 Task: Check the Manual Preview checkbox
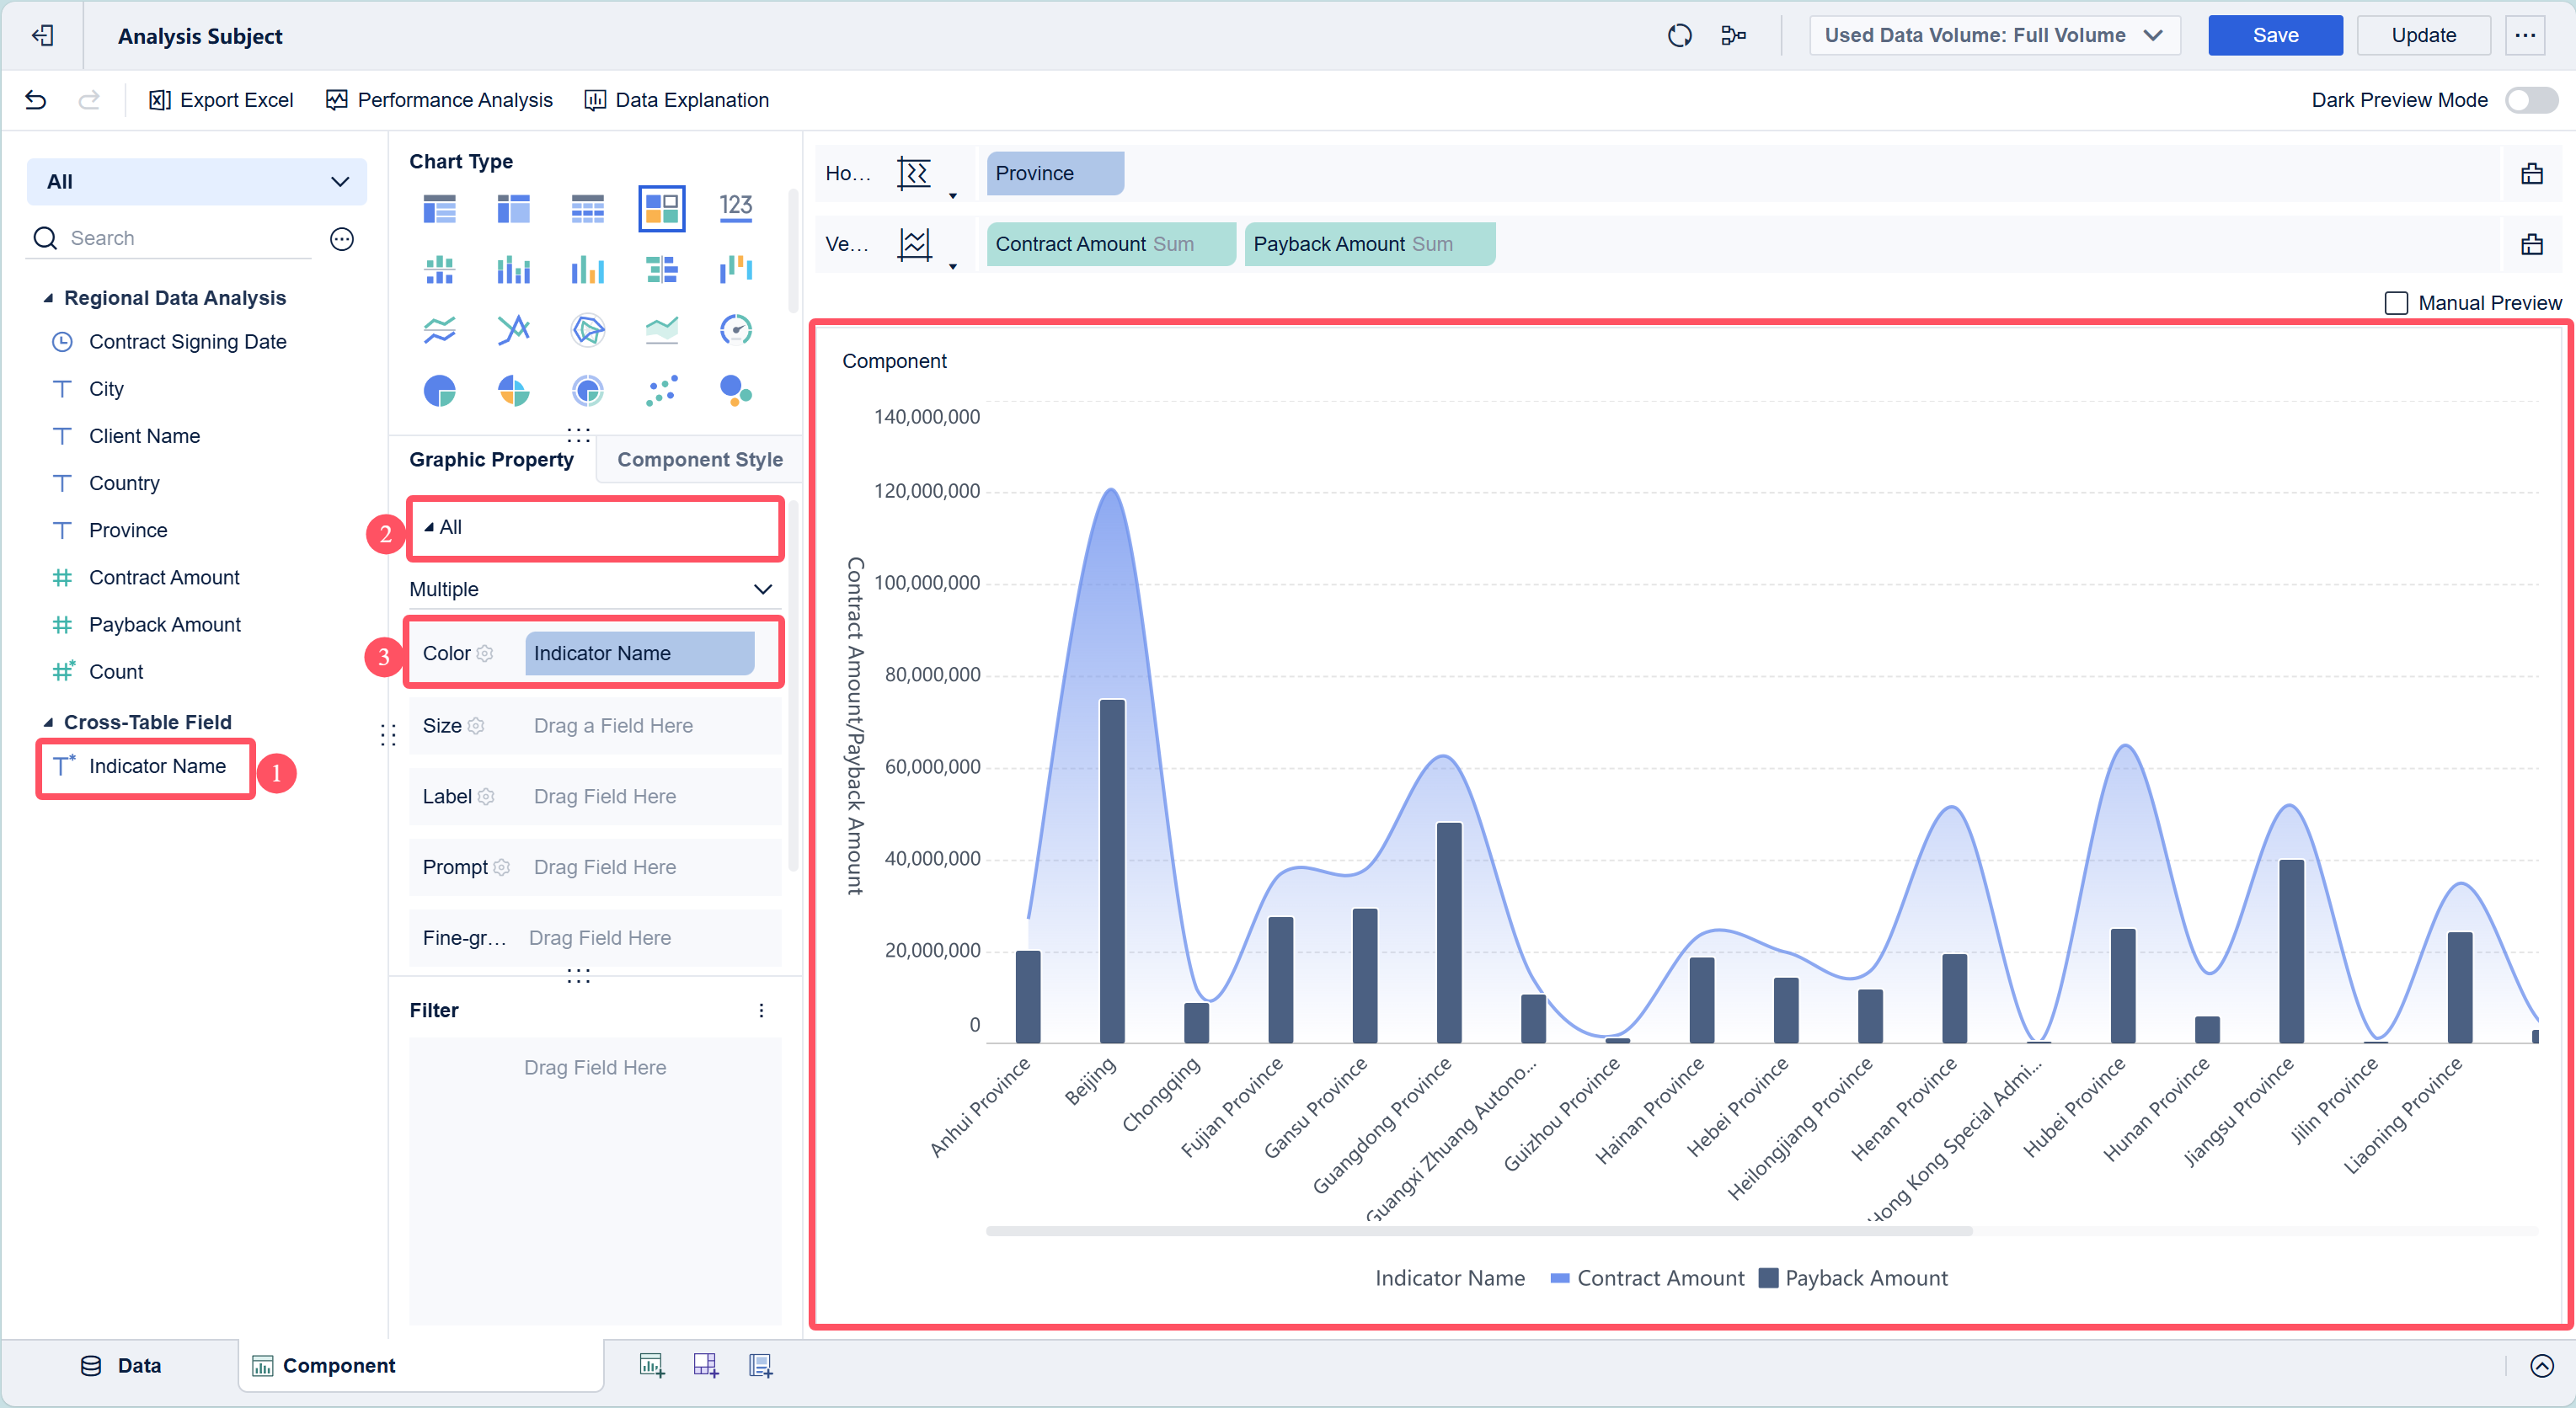(2396, 303)
